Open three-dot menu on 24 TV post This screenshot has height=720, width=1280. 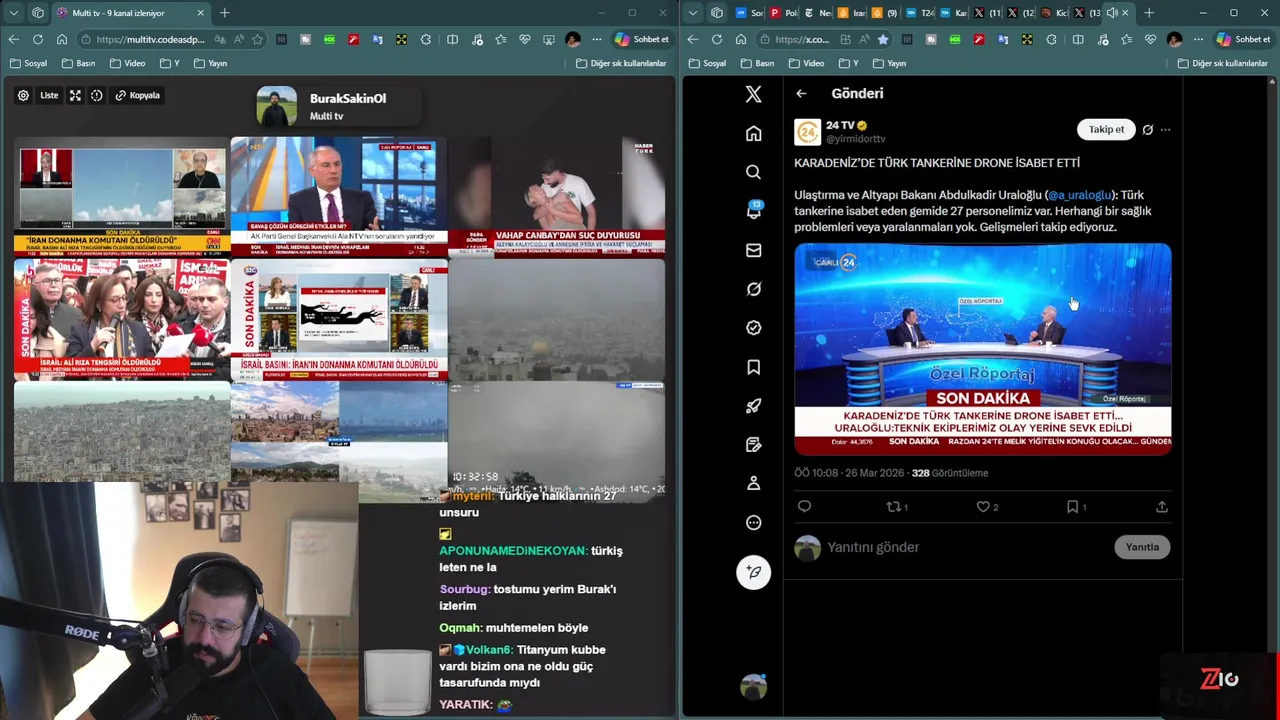1165,129
